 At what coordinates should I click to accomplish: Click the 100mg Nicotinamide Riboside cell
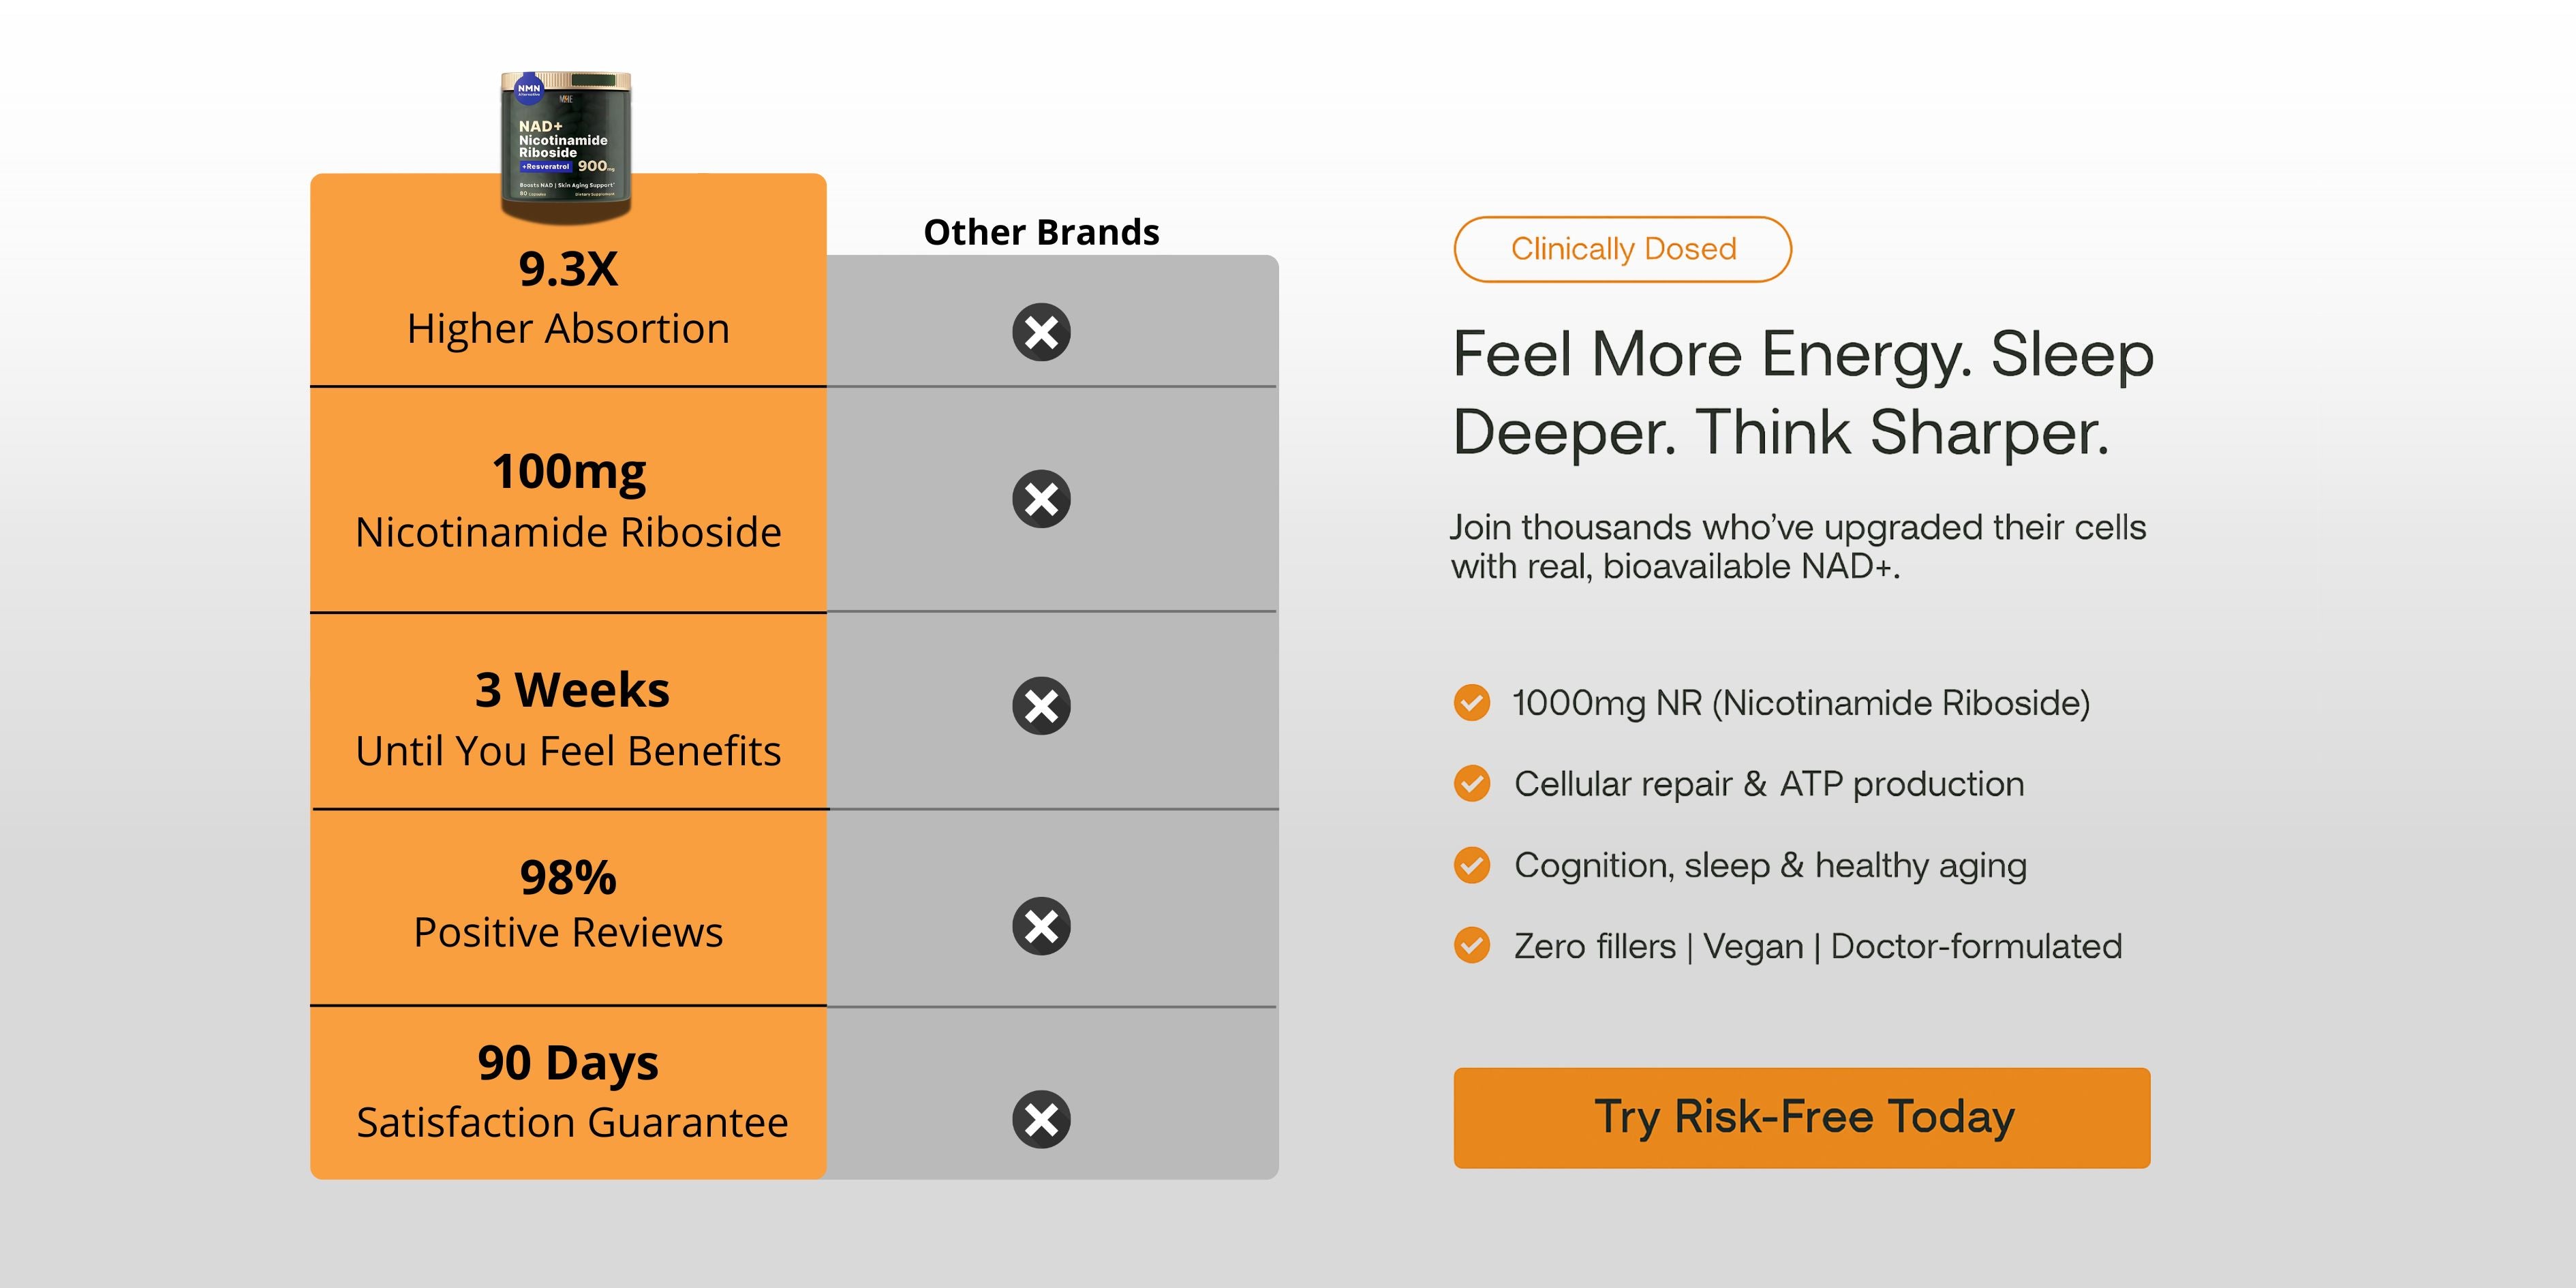pos(568,500)
